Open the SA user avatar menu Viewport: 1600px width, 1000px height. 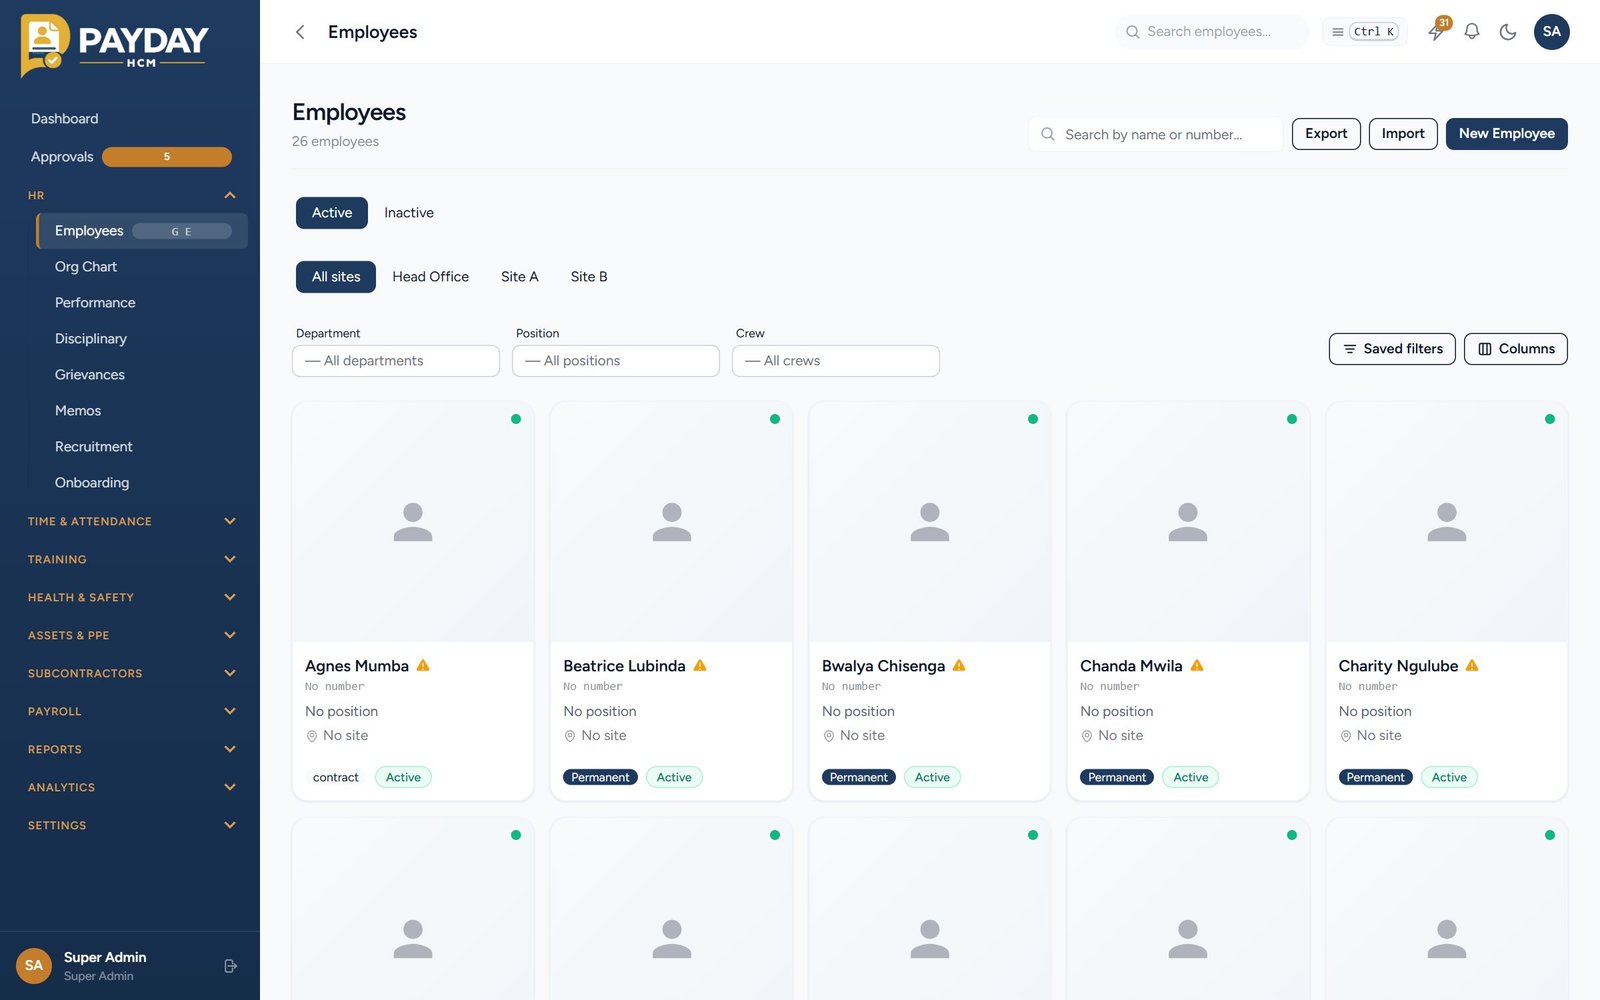(1552, 32)
